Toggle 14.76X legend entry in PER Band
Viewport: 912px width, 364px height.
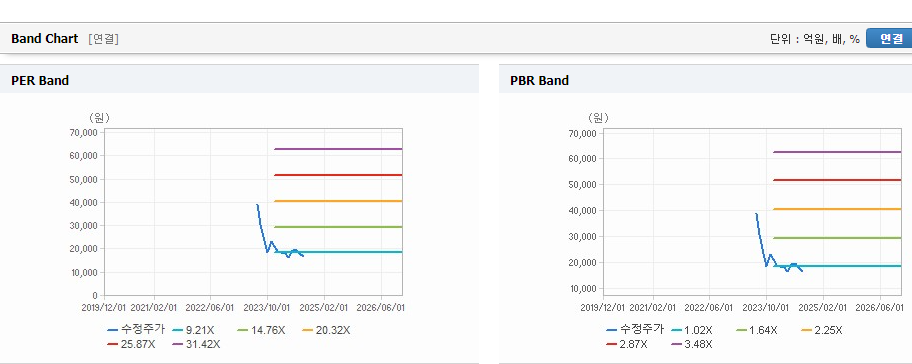pyautogui.click(x=261, y=330)
